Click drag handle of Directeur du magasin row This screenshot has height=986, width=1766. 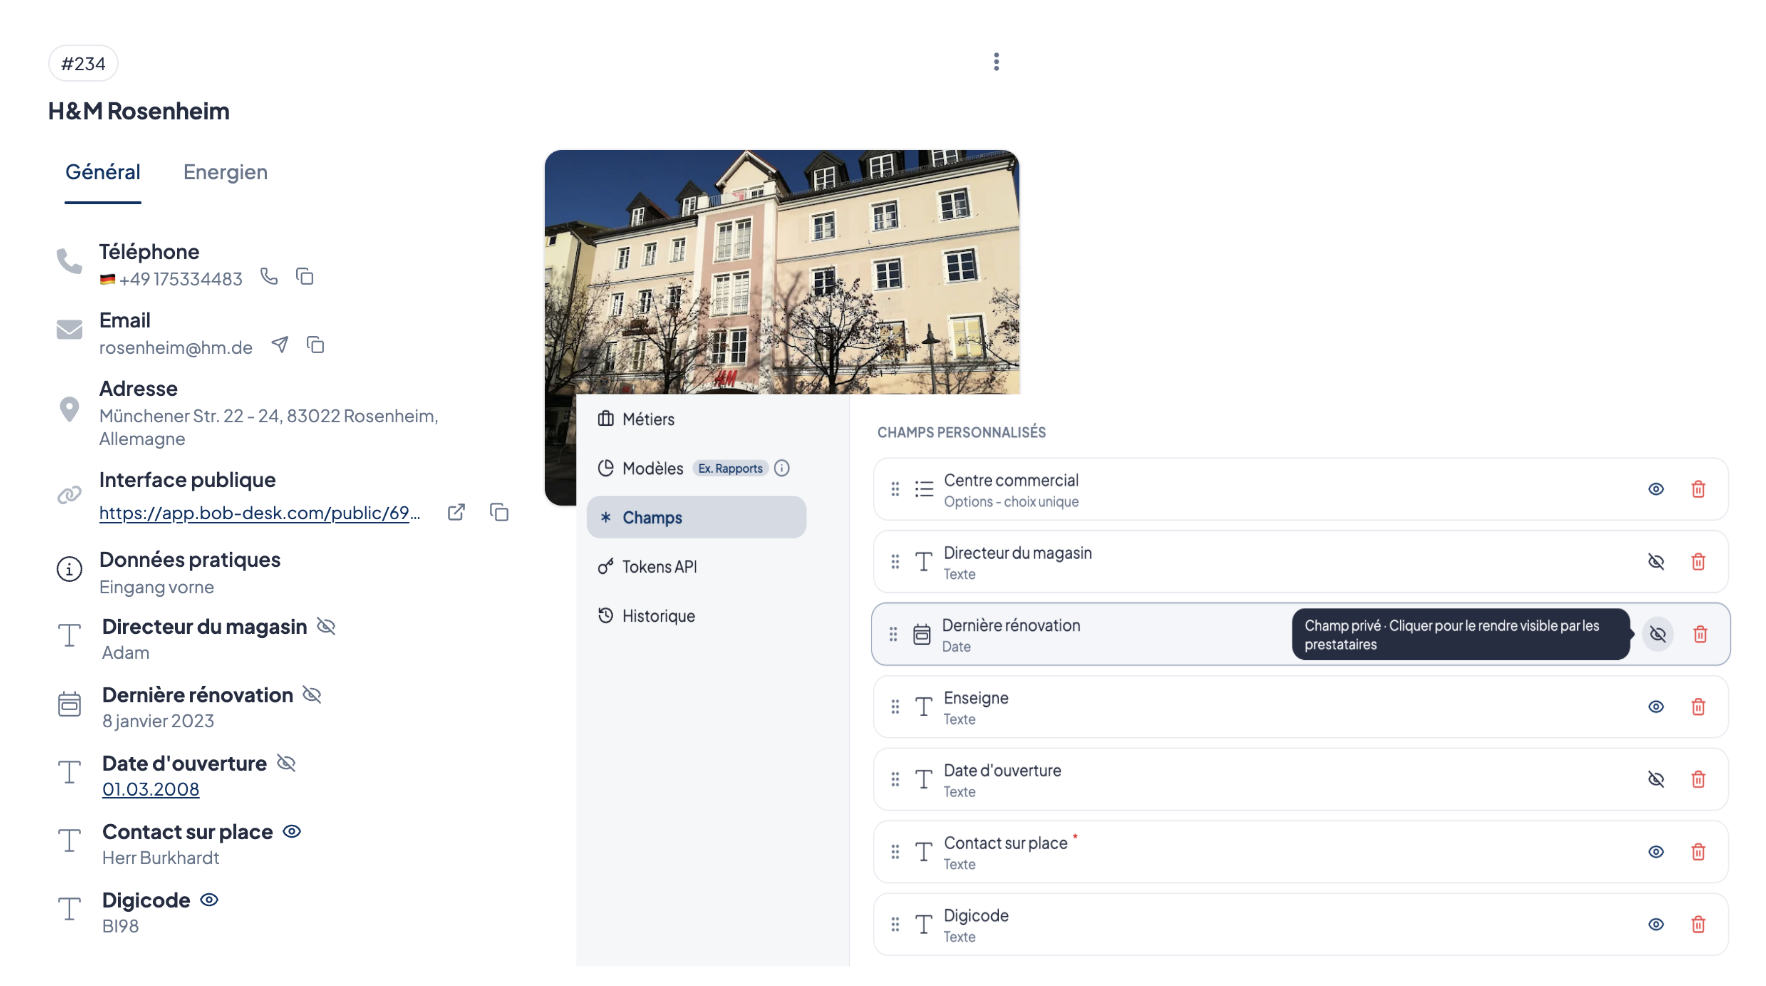tap(895, 562)
